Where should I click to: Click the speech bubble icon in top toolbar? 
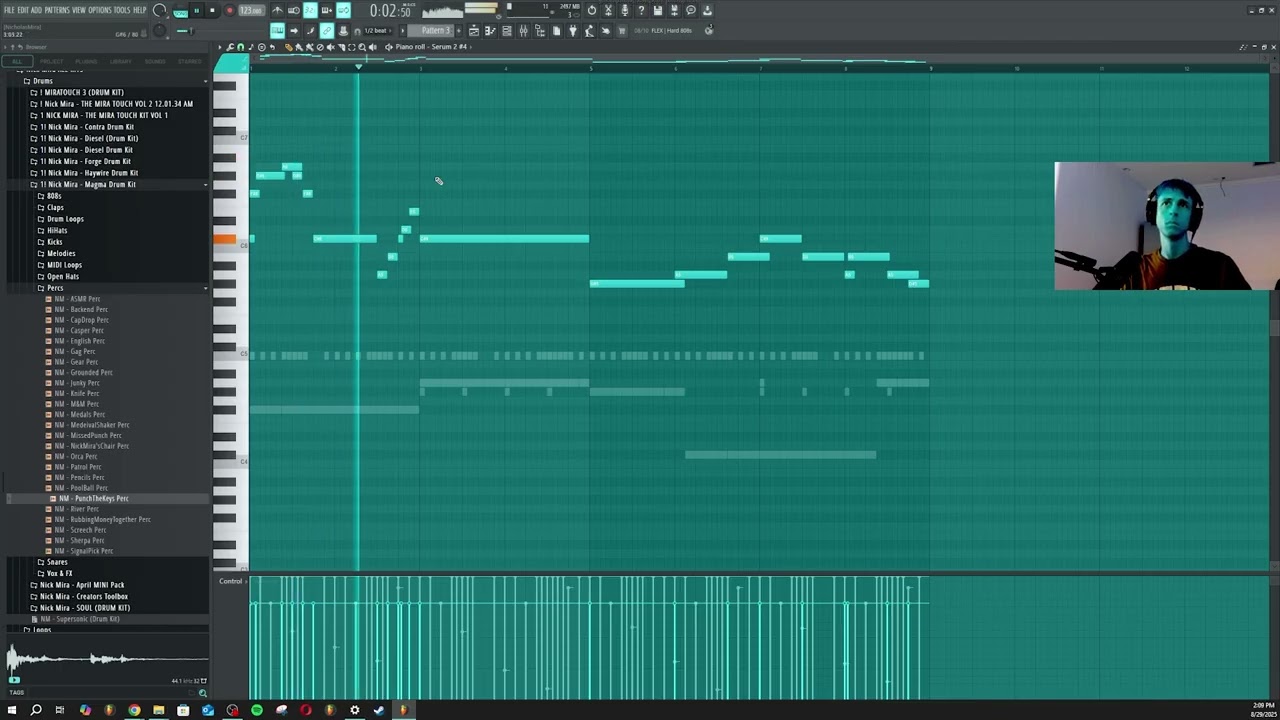click(690, 10)
